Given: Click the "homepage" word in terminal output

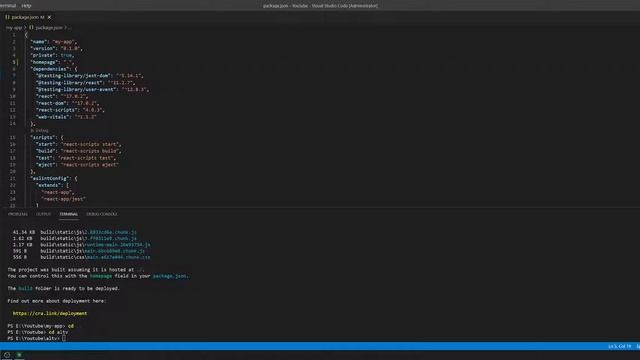Looking at the screenshot, I should [x=101, y=276].
